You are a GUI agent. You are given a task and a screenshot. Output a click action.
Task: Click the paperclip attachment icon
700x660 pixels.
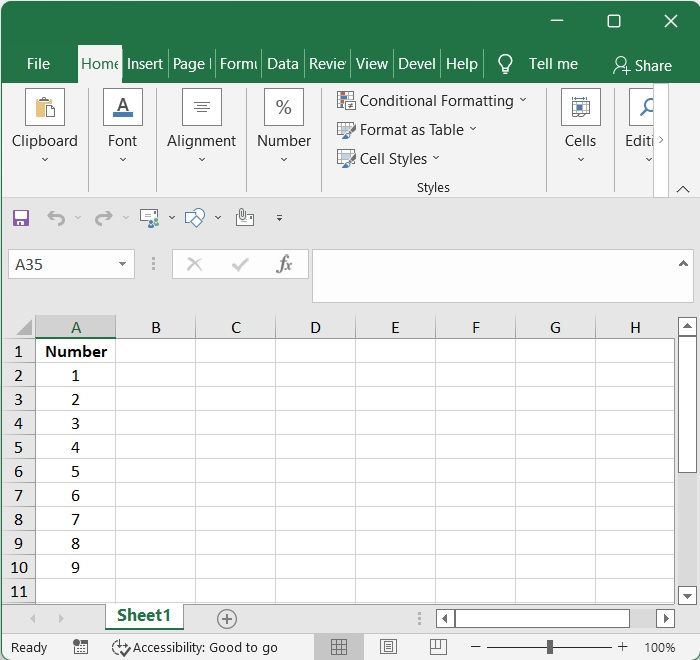click(244, 217)
